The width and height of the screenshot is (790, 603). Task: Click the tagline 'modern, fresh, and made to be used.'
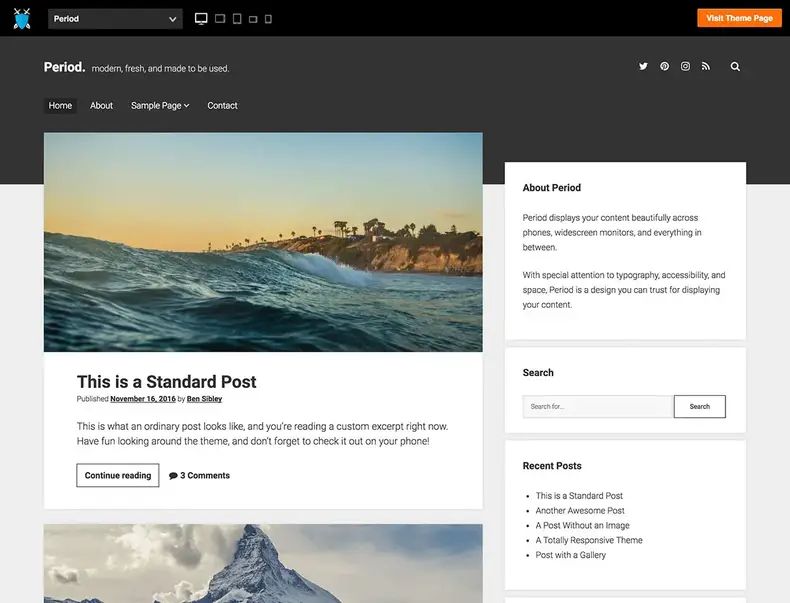click(160, 69)
